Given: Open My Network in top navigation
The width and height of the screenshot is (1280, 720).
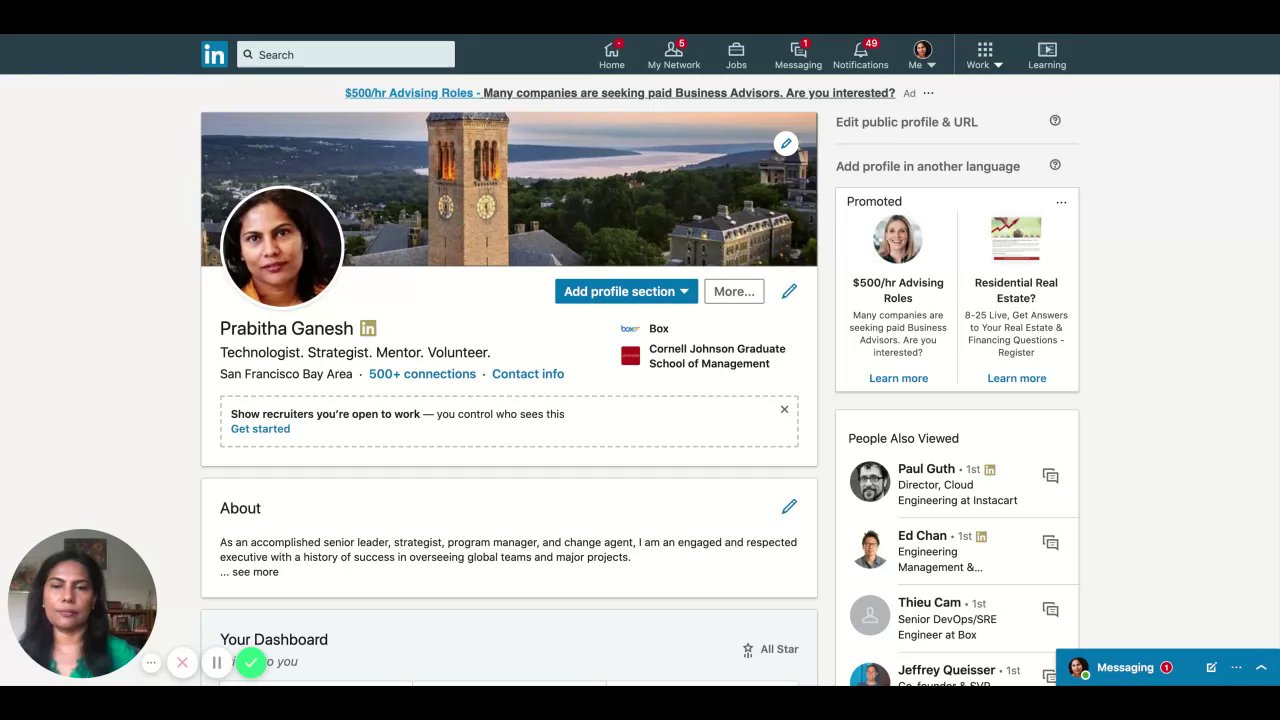Looking at the screenshot, I should [674, 55].
